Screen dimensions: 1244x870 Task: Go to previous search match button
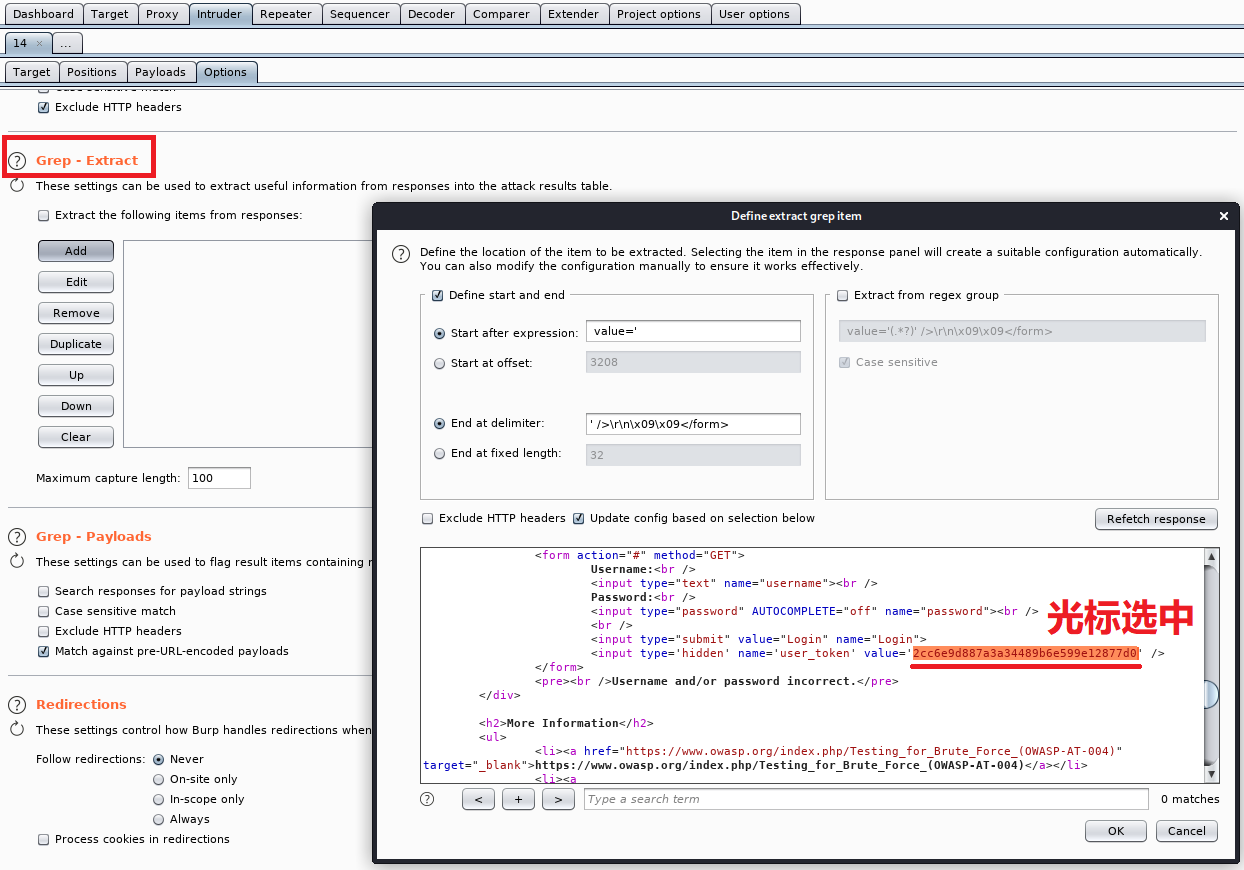(478, 799)
